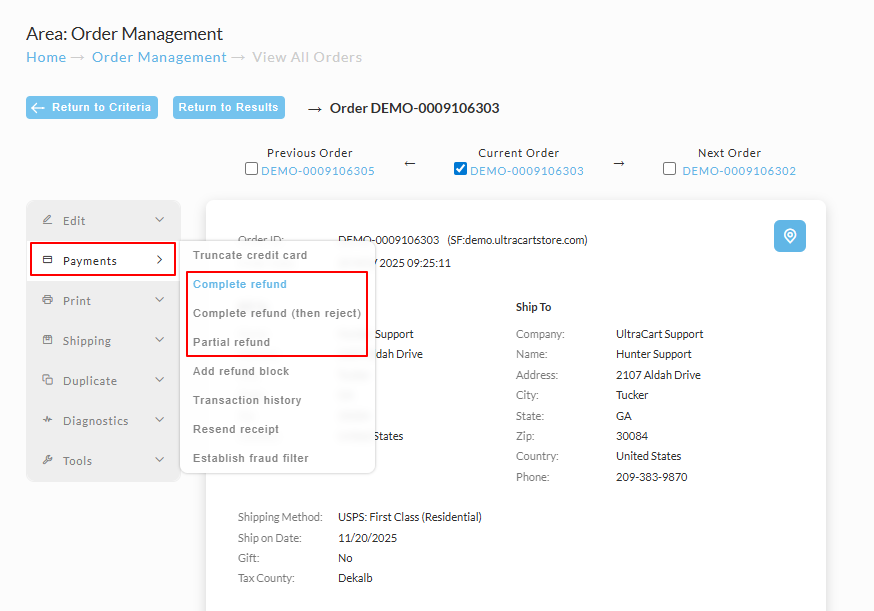Select Add refund block menu item
The height and width of the screenshot is (611, 874).
point(241,371)
